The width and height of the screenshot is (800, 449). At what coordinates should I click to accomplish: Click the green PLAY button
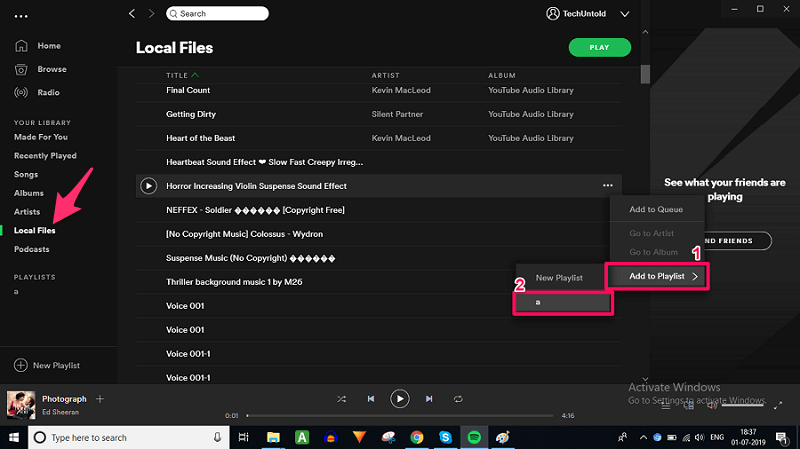tap(599, 47)
